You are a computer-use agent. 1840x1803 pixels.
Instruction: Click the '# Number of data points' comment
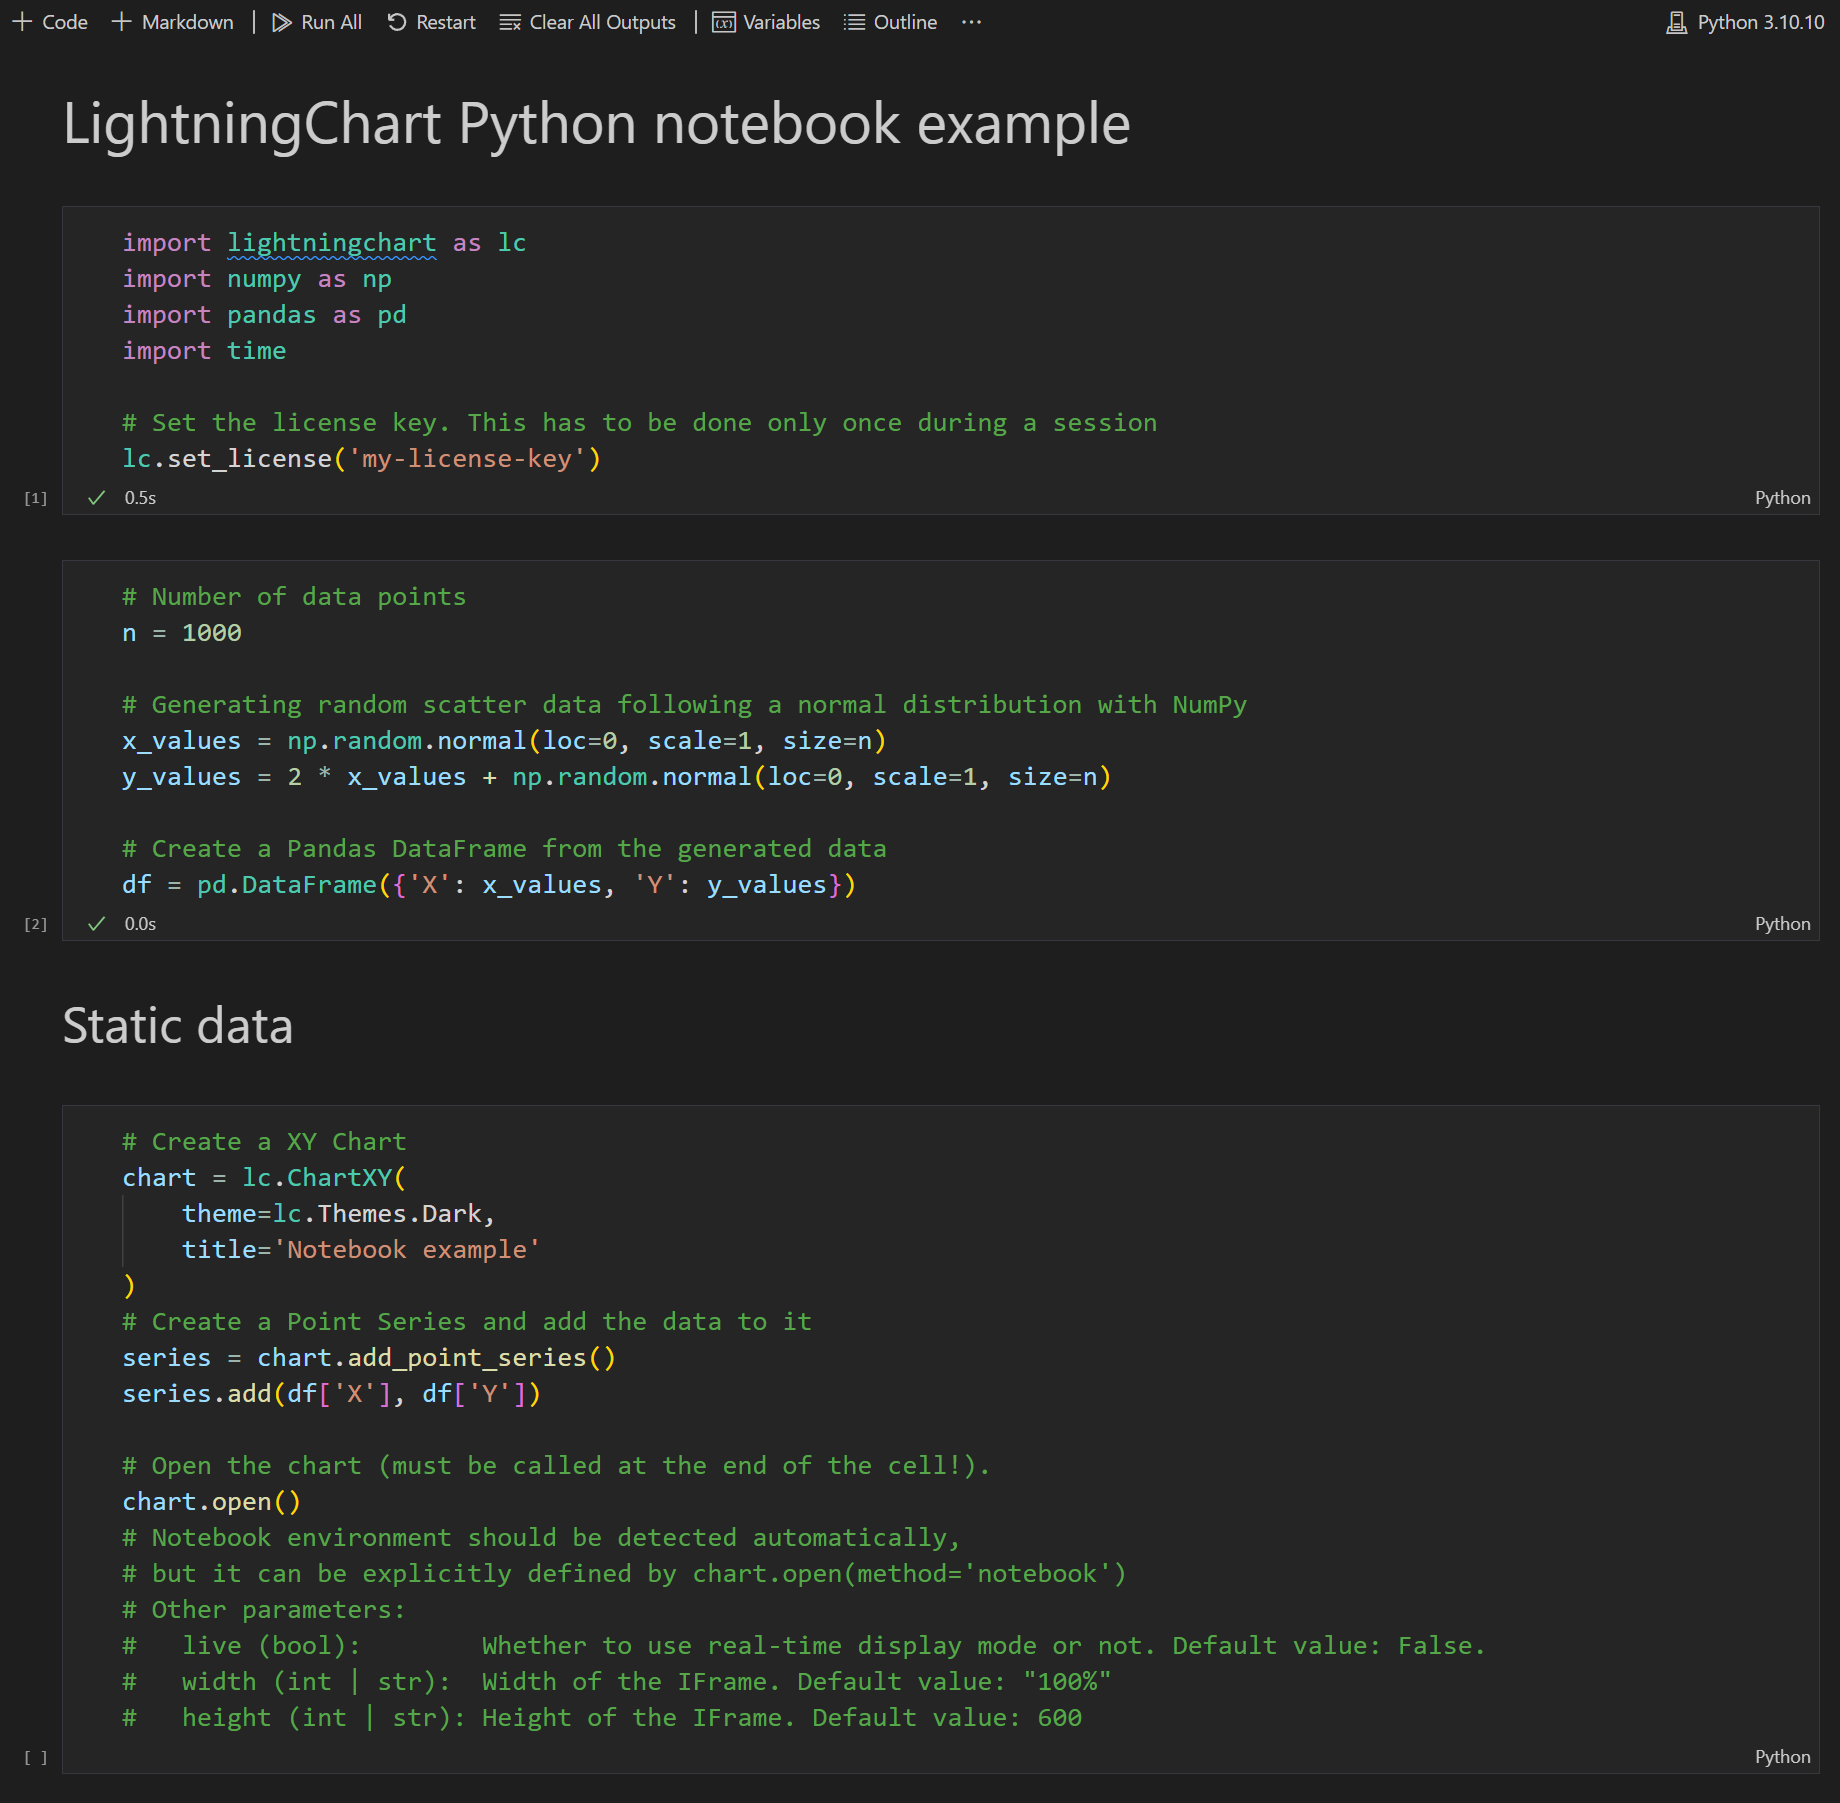tap(294, 597)
